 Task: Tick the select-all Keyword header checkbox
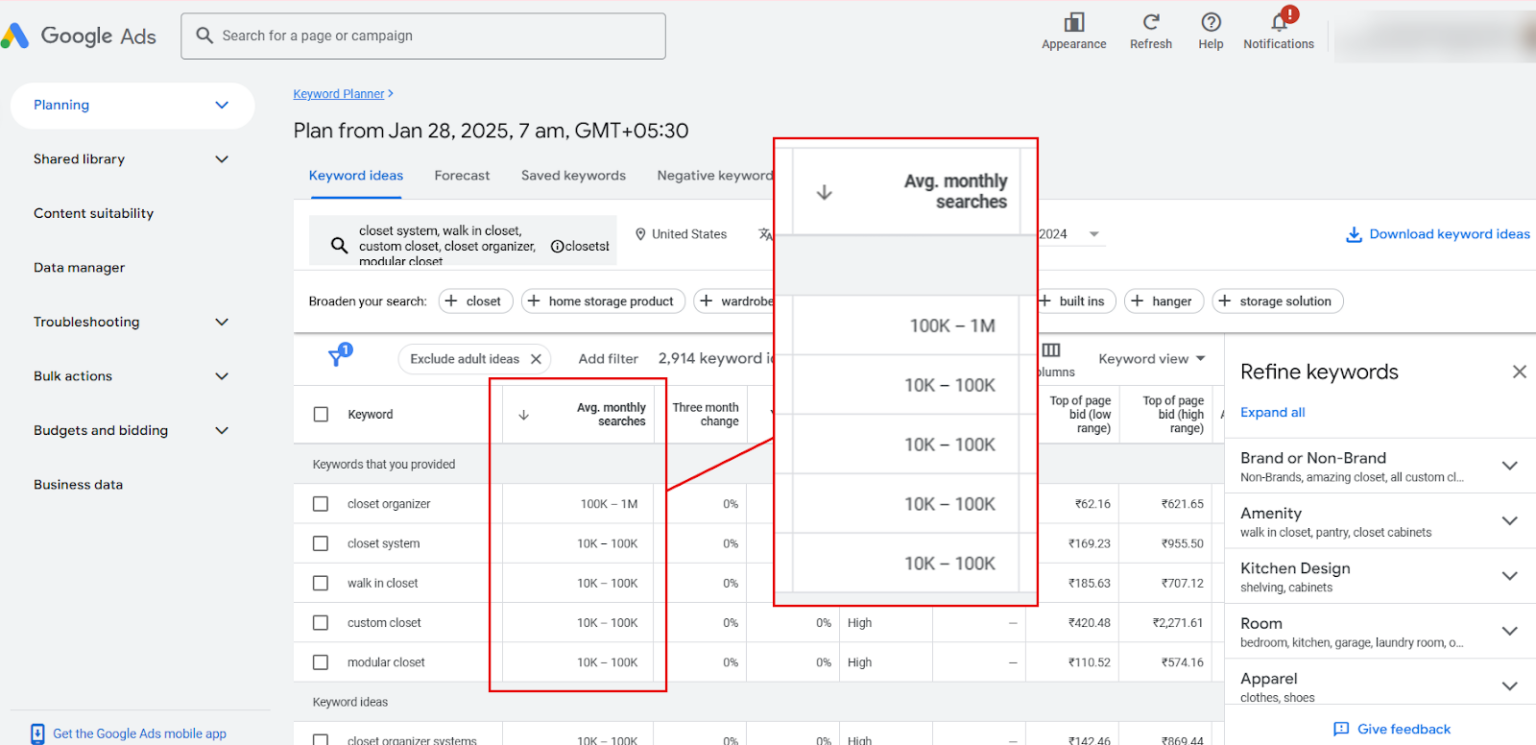321,414
